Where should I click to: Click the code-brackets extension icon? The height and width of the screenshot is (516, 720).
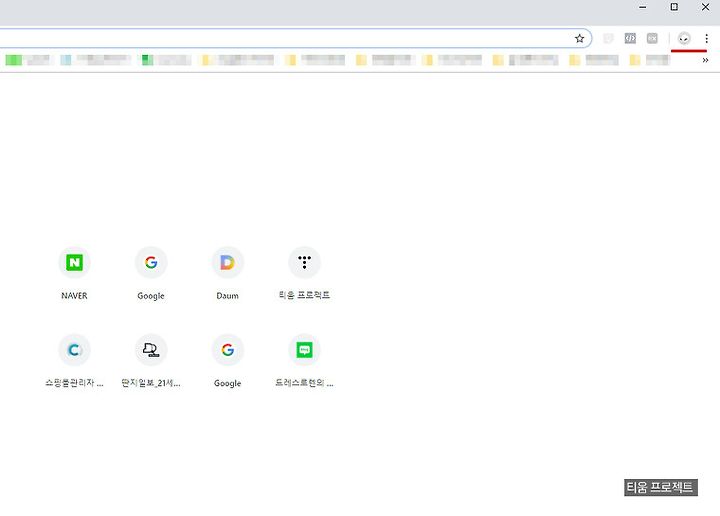tap(630, 39)
